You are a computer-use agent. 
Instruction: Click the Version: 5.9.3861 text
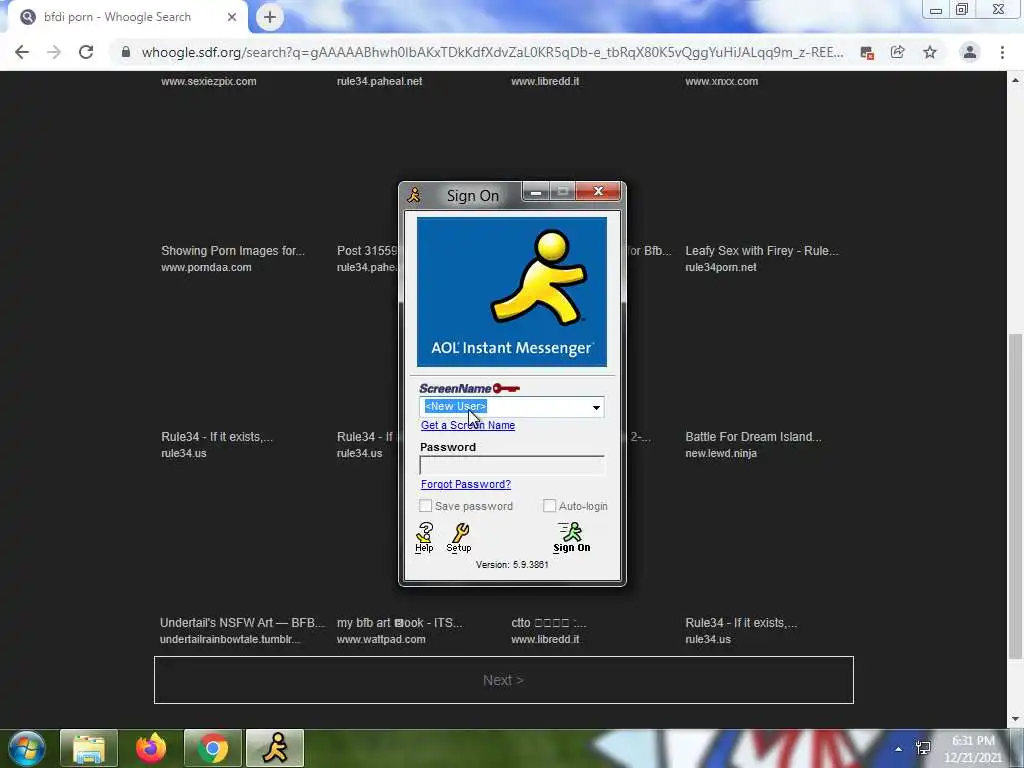point(512,564)
